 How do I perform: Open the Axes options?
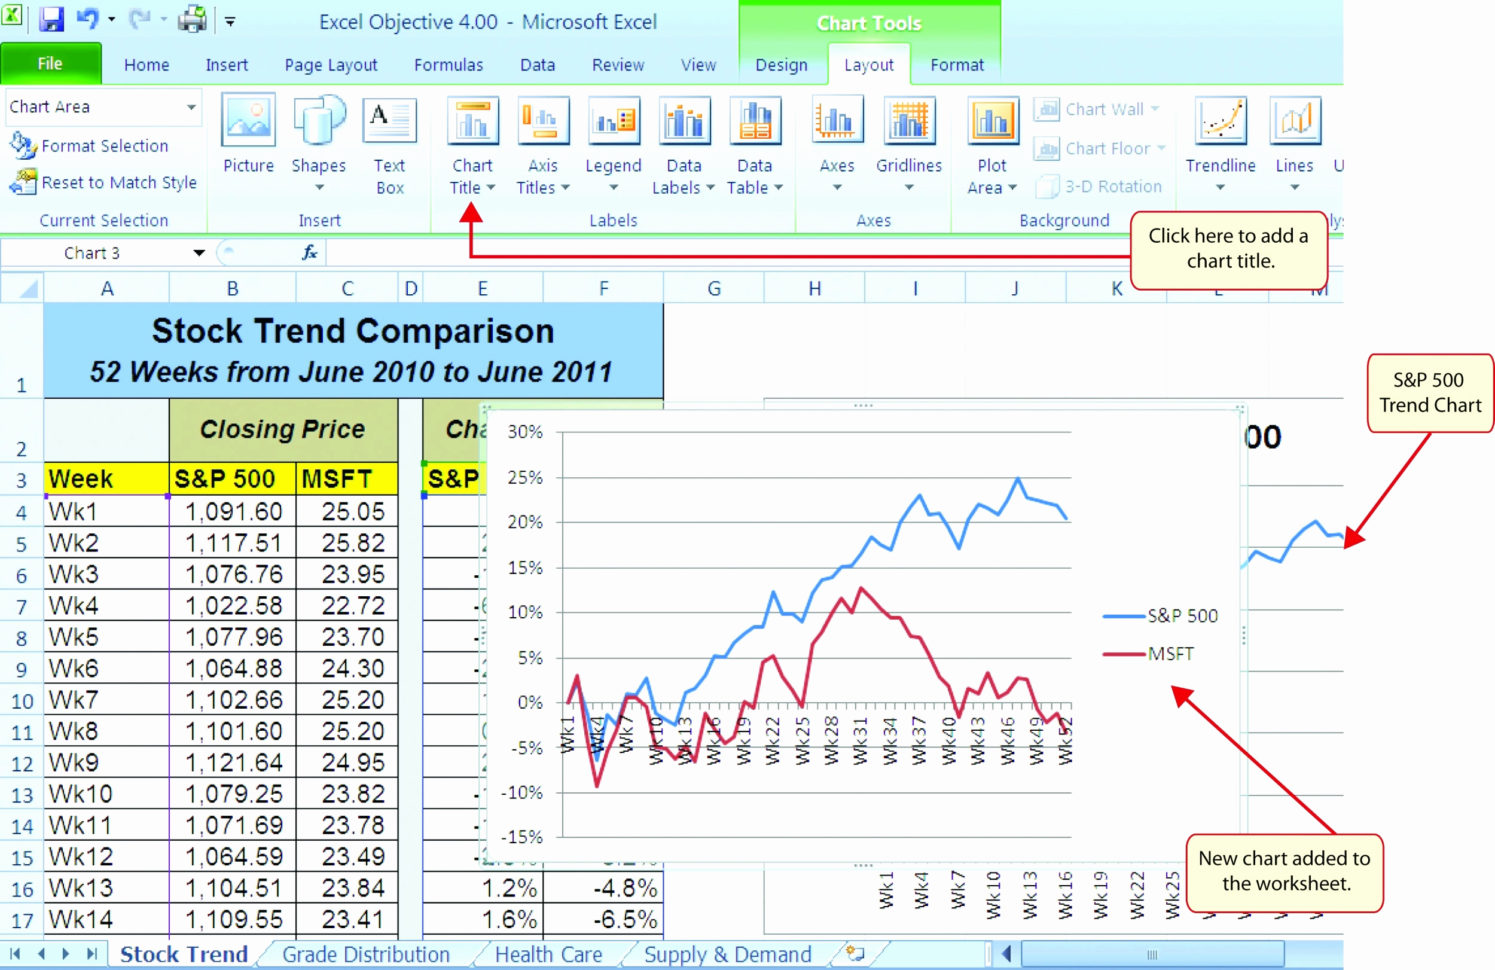(837, 145)
